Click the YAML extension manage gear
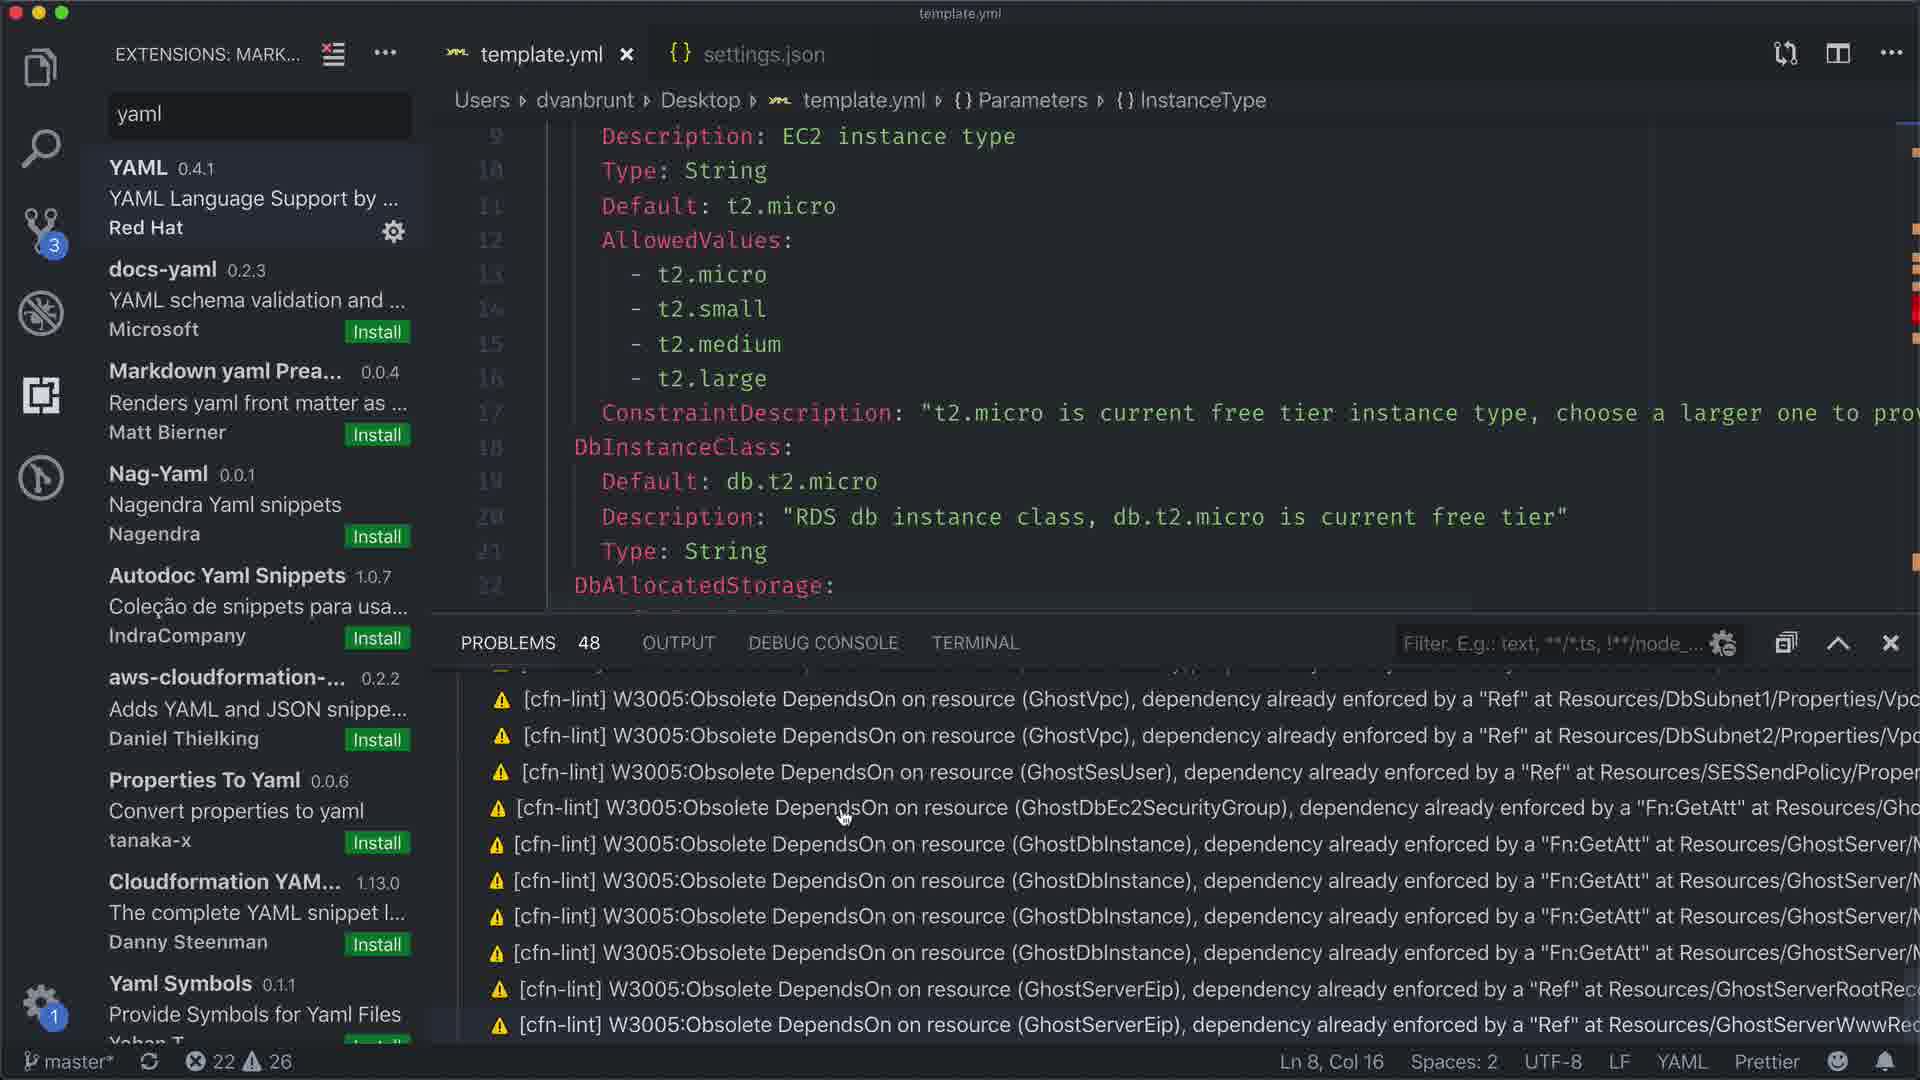 point(393,231)
